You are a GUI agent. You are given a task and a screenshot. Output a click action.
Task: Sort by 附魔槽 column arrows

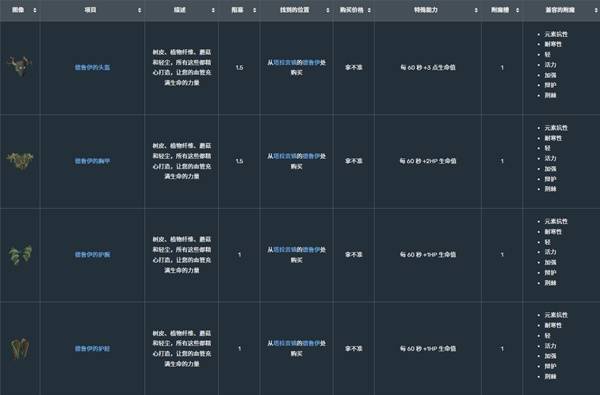click(517, 10)
